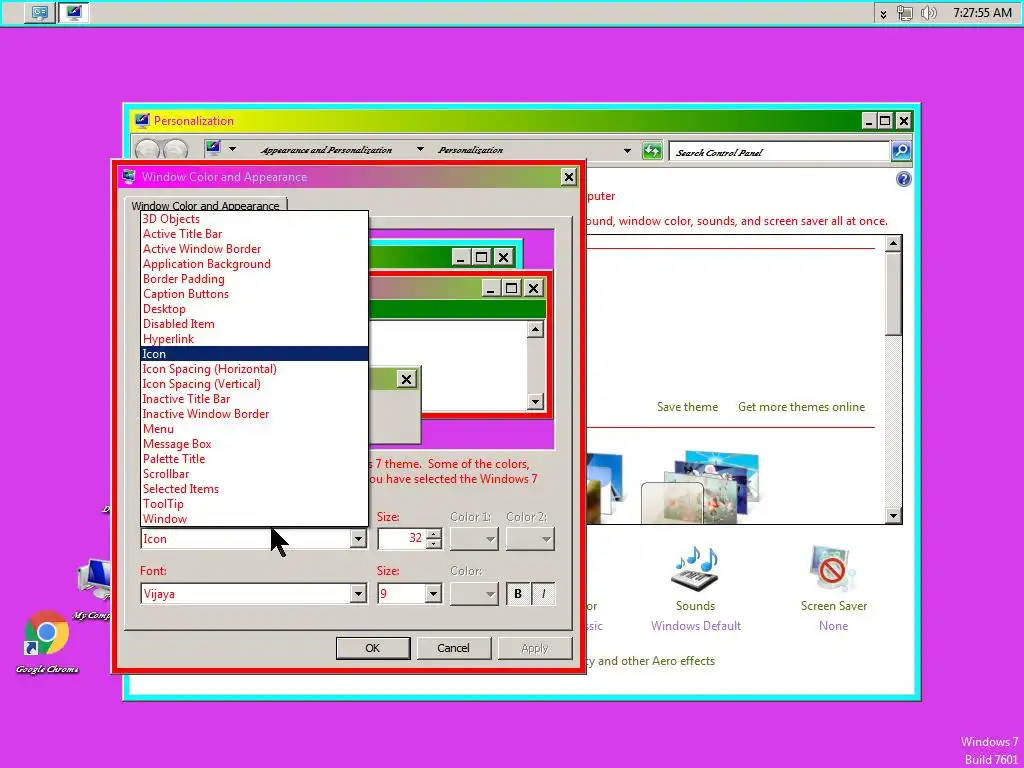Click the disabled Apply button

535,648
